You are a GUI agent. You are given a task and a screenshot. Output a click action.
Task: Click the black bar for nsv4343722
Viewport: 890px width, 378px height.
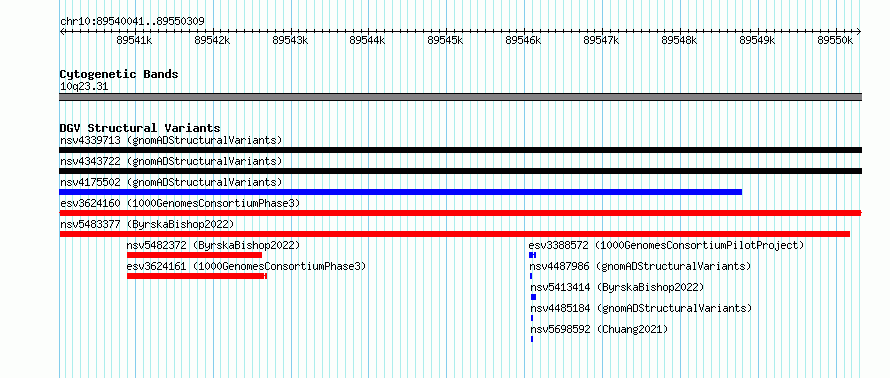[460, 171]
